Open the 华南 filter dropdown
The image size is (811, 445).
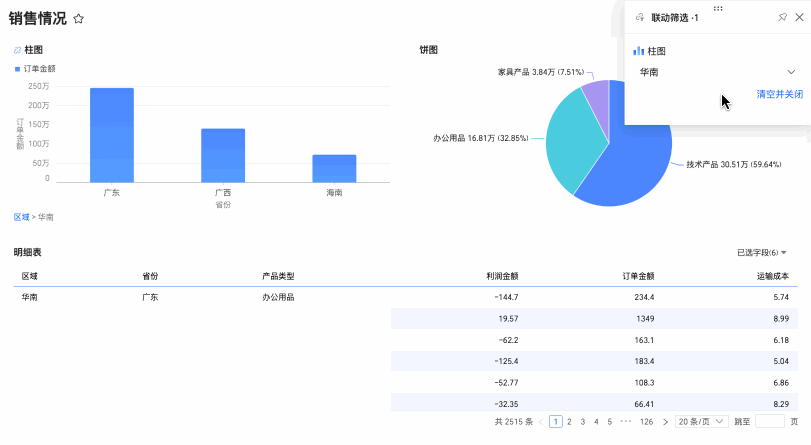717,72
